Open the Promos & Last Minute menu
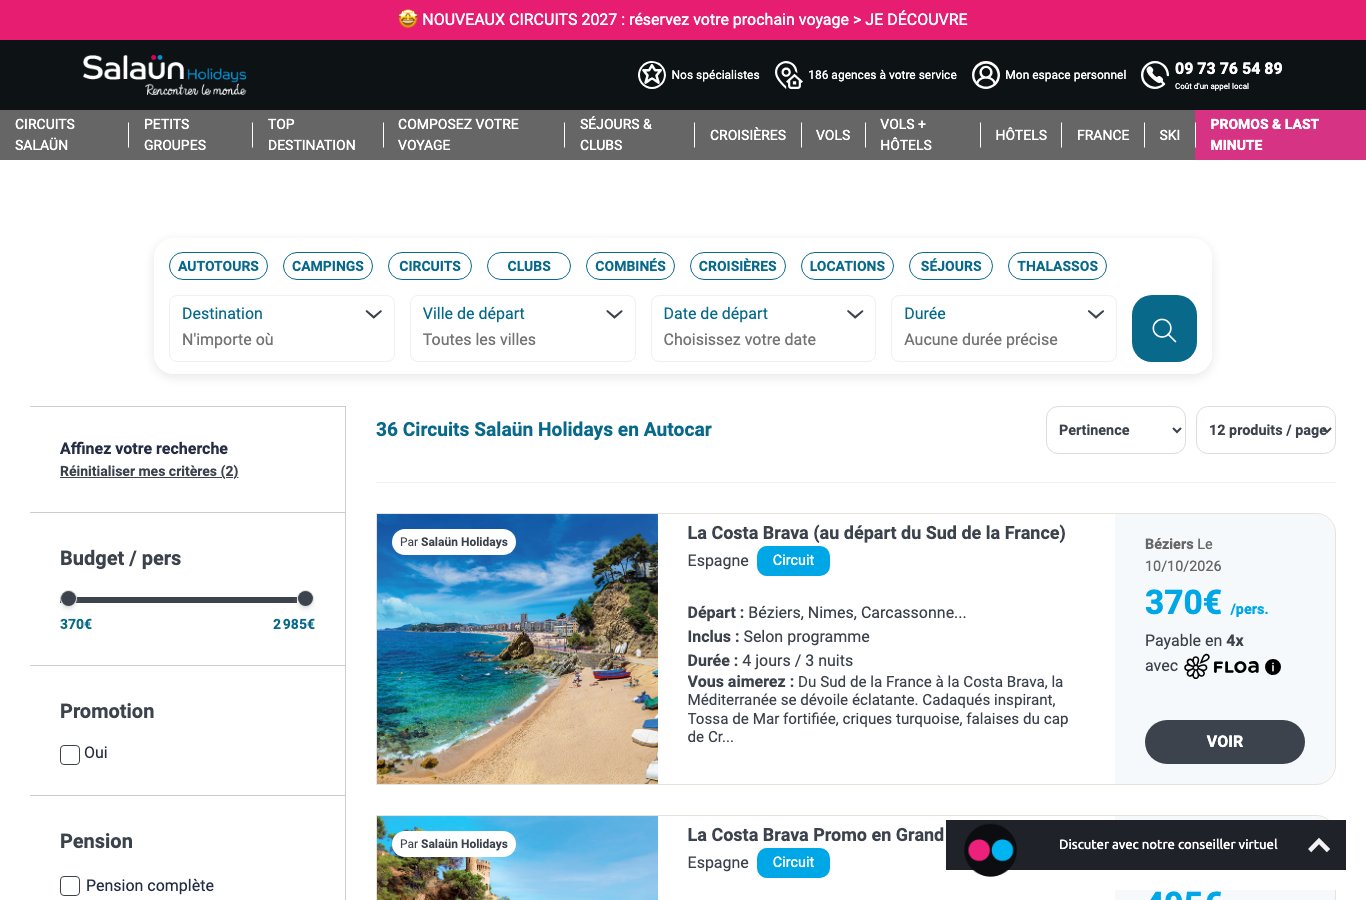This screenshot has height=900, width=1366. 1280,135
